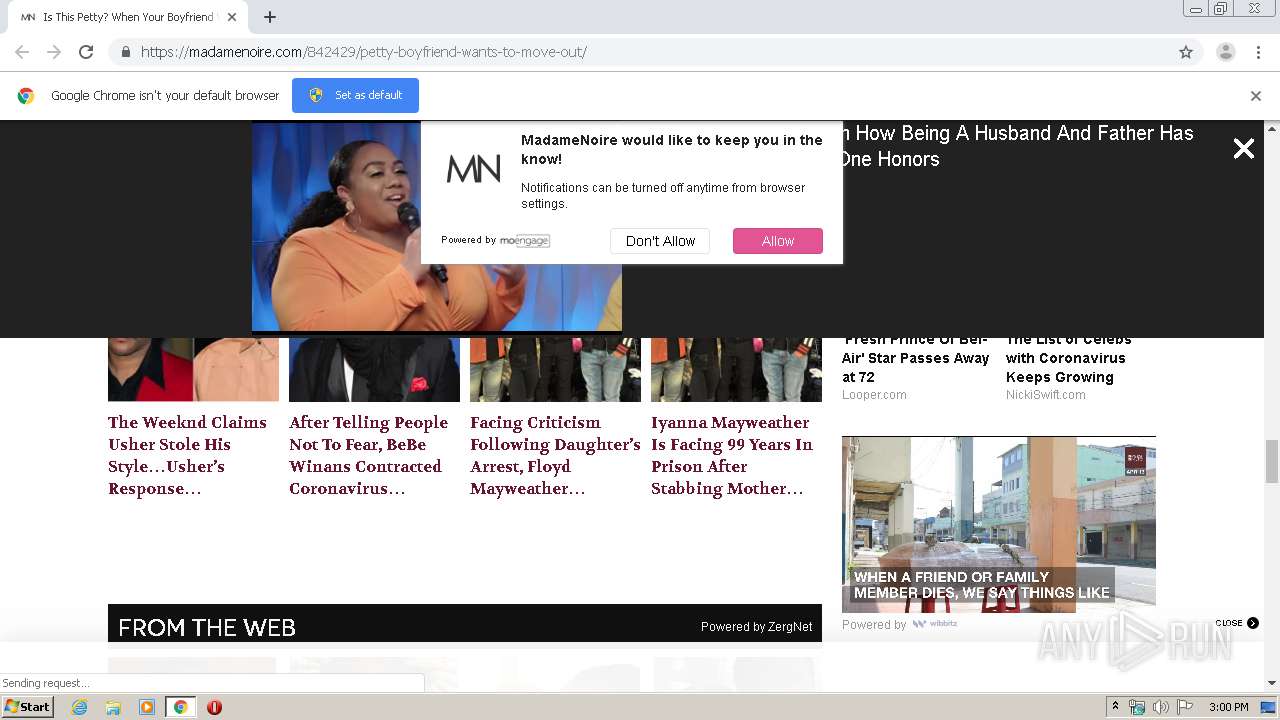Open a new browser tab
The image size is (1280, 720).
pos(270,17)
